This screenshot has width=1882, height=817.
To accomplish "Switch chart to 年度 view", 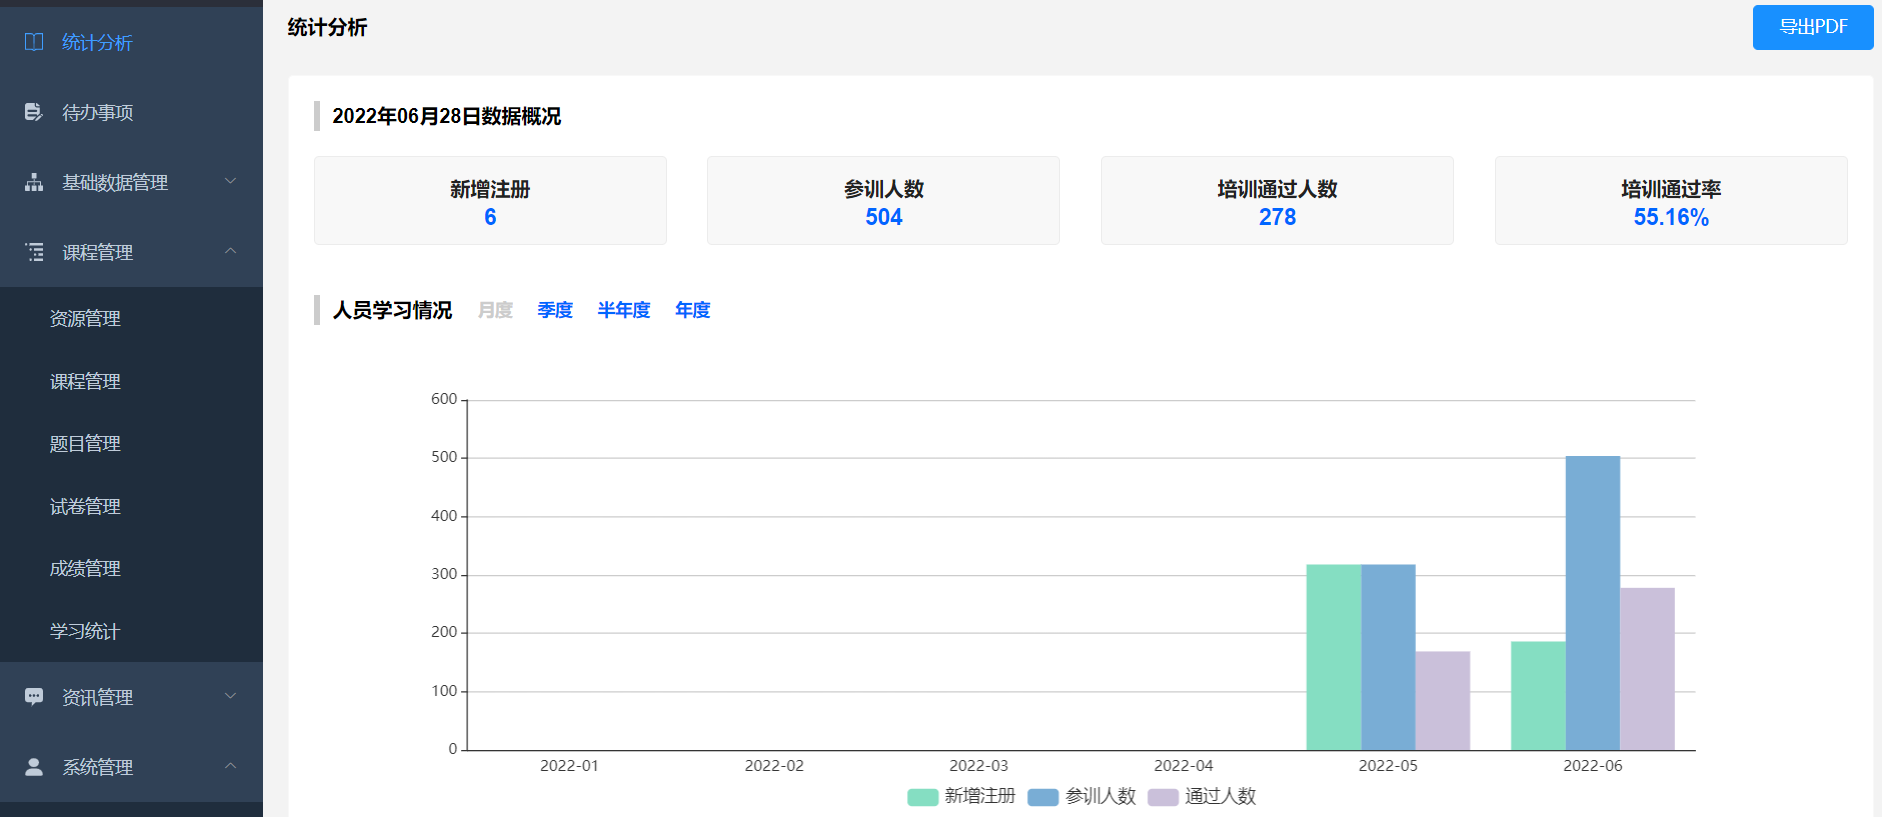I will click(x=693, y=310).
